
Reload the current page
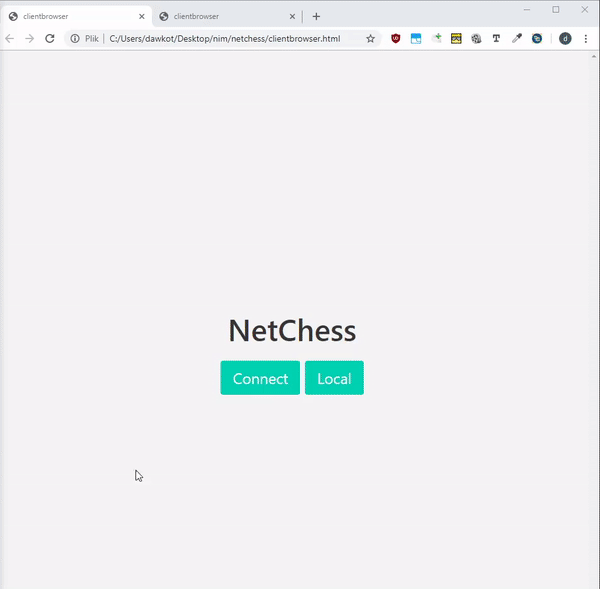[50, 39]
